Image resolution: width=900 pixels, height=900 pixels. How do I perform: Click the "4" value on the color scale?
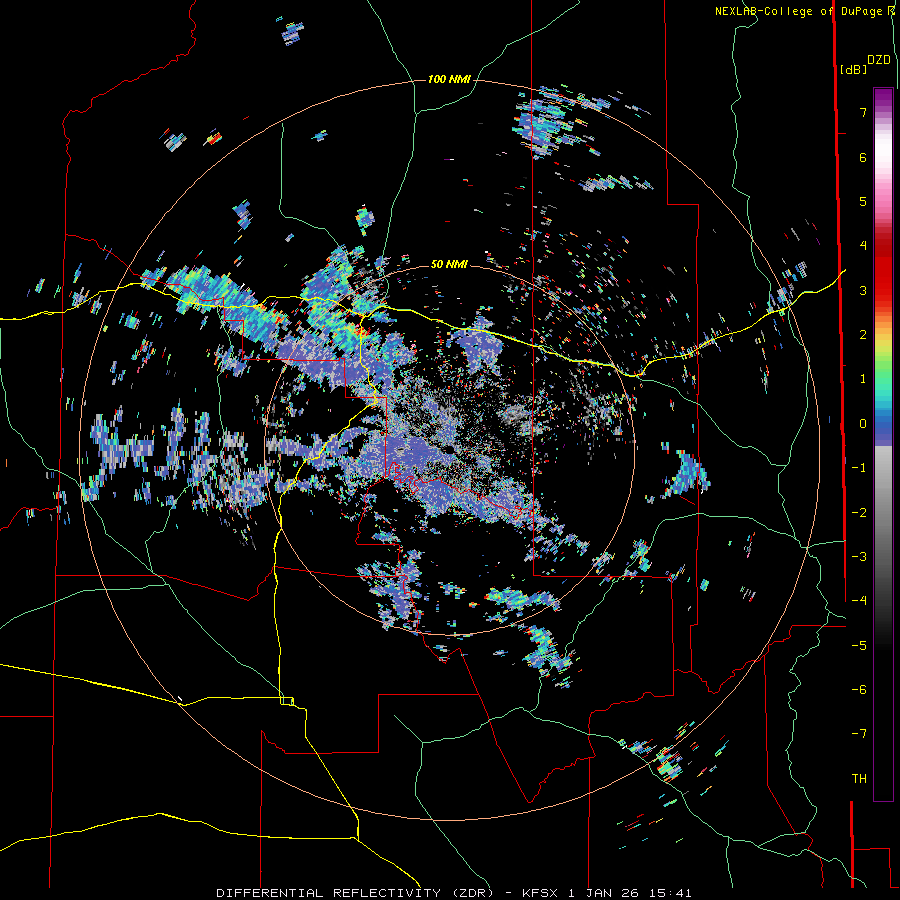(x=863, y=246)
